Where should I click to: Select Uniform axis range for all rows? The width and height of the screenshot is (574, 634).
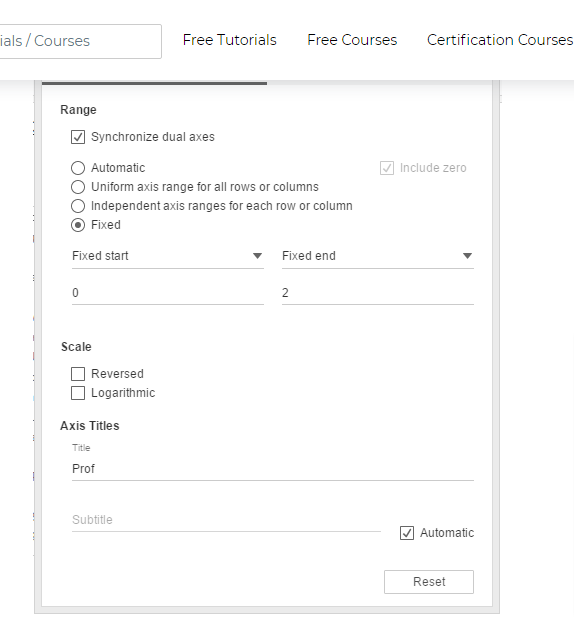point(78,187)
